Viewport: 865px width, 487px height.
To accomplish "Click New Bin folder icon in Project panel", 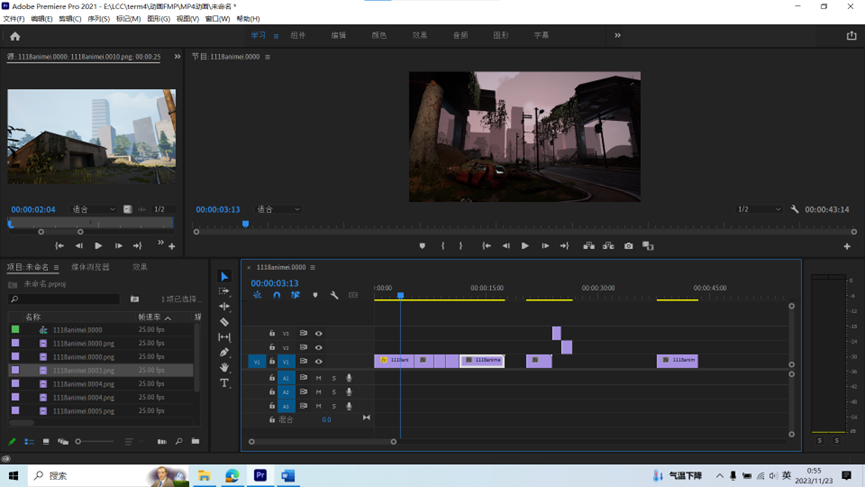I will pyautogui.click(x=195, y=441).
